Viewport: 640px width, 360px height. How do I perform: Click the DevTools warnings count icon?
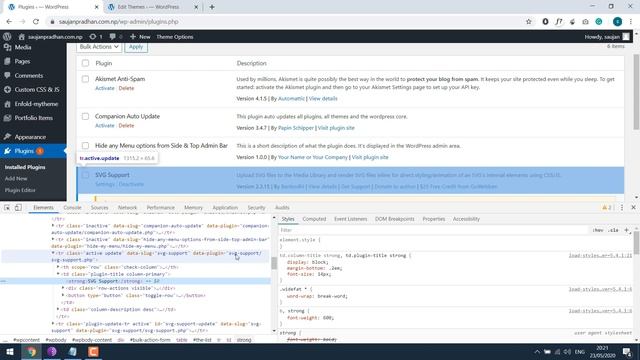[x=607, y=207]
